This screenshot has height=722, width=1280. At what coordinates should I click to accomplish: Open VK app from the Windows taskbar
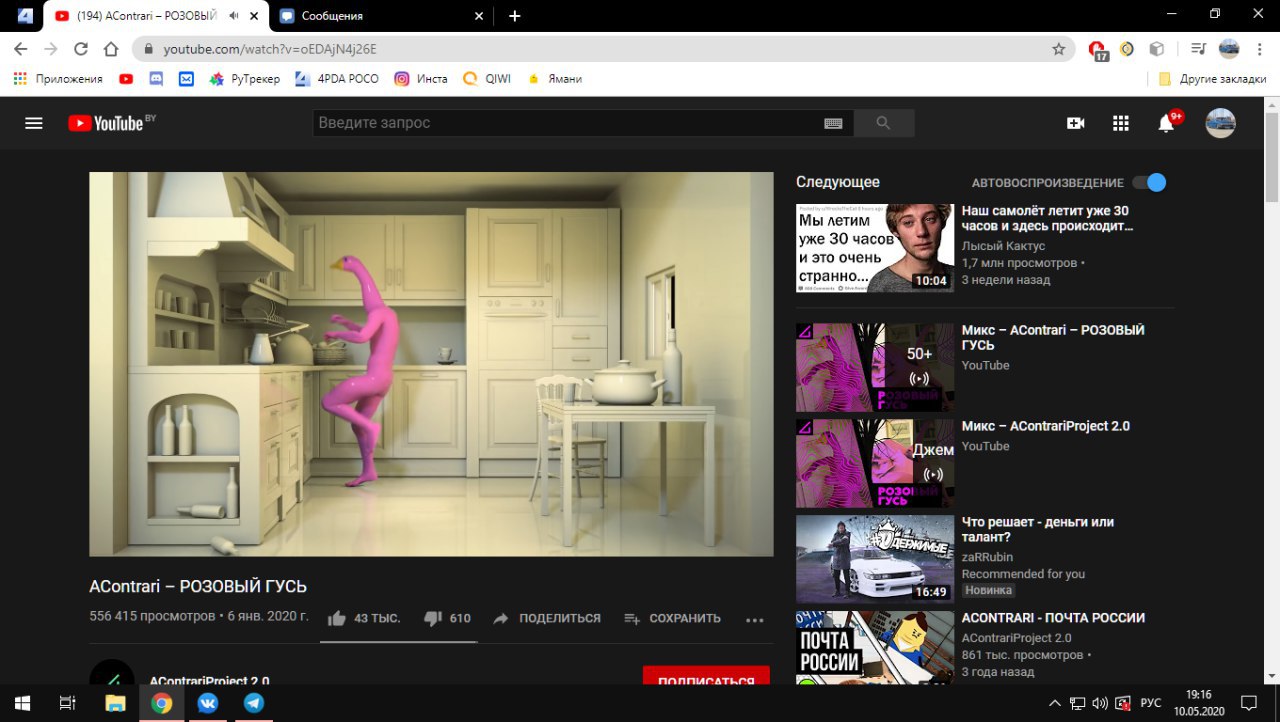tap(208, 703)
